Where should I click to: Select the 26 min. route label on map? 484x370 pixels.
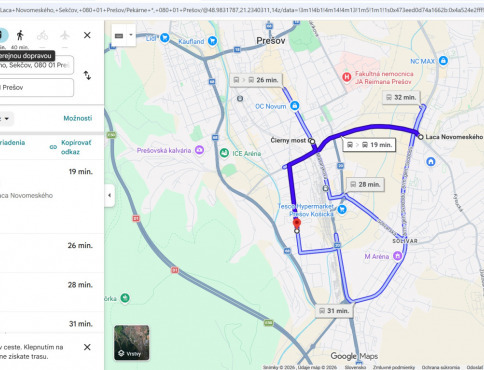click(256, 80)
